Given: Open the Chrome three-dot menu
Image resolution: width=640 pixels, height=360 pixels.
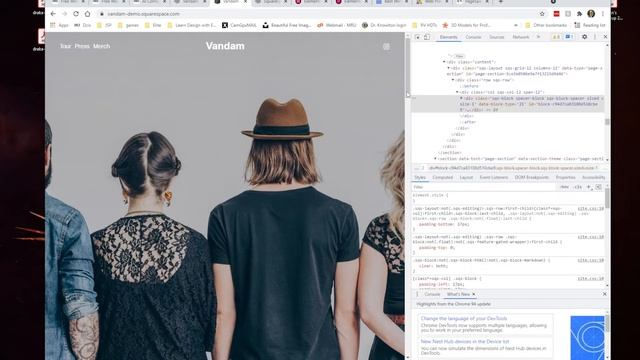Looking at the screenshot, I should tap(603, 14).
